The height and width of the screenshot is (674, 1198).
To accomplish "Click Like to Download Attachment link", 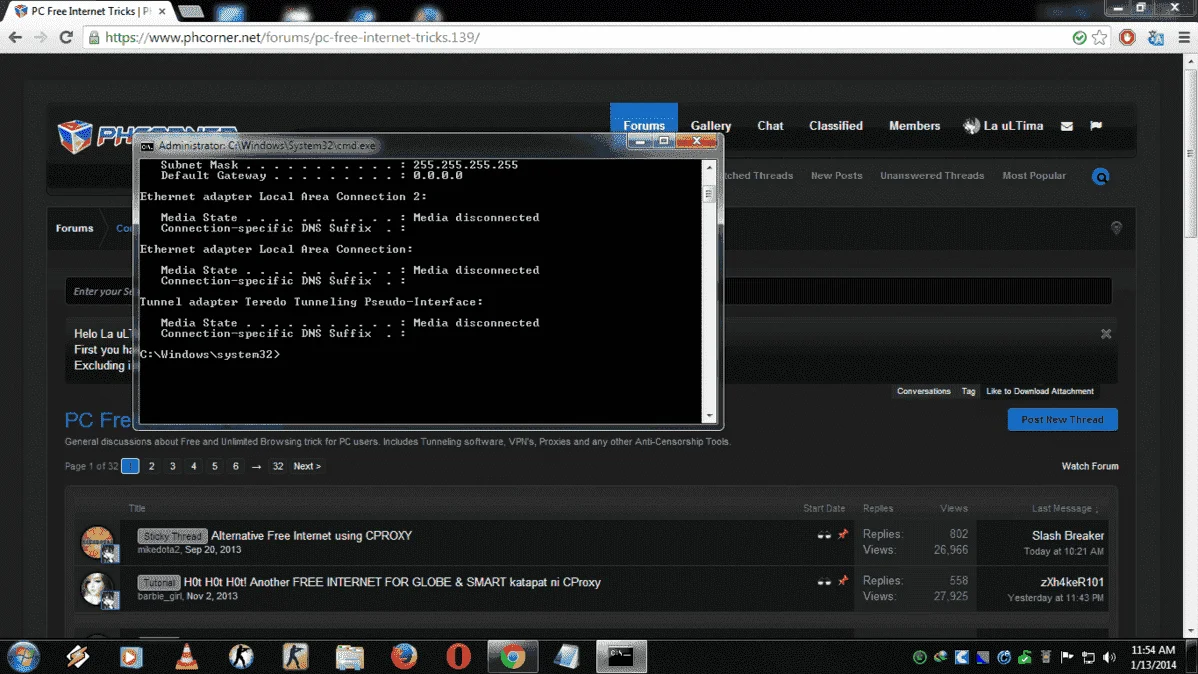I will pos(1039,391).
